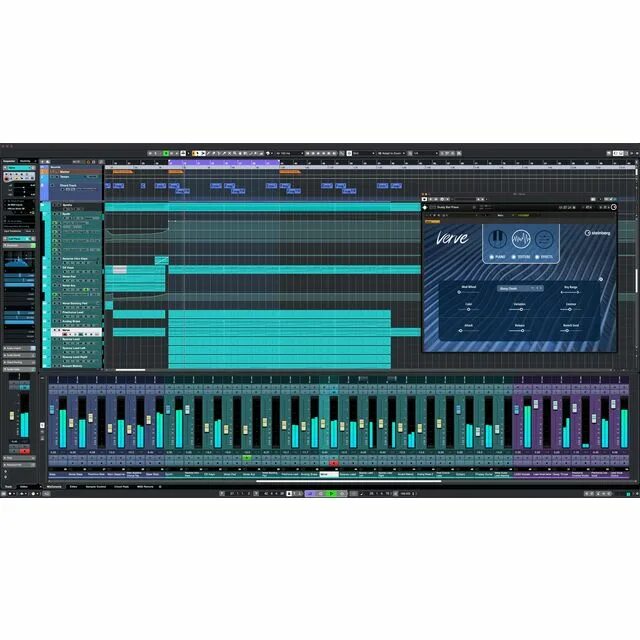Screen dimensions: 640x640
Task: Click the Effects layer icon in Verve
Action: (544, 239)
